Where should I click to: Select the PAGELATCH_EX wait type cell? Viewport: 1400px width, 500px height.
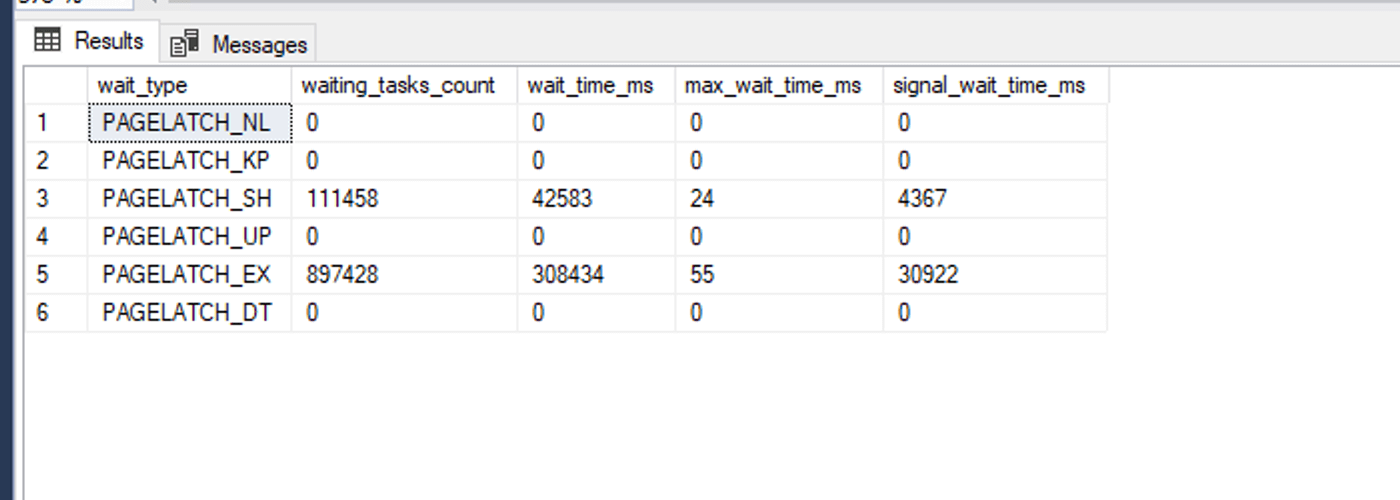pyautogui.click(x=190, y=275)
